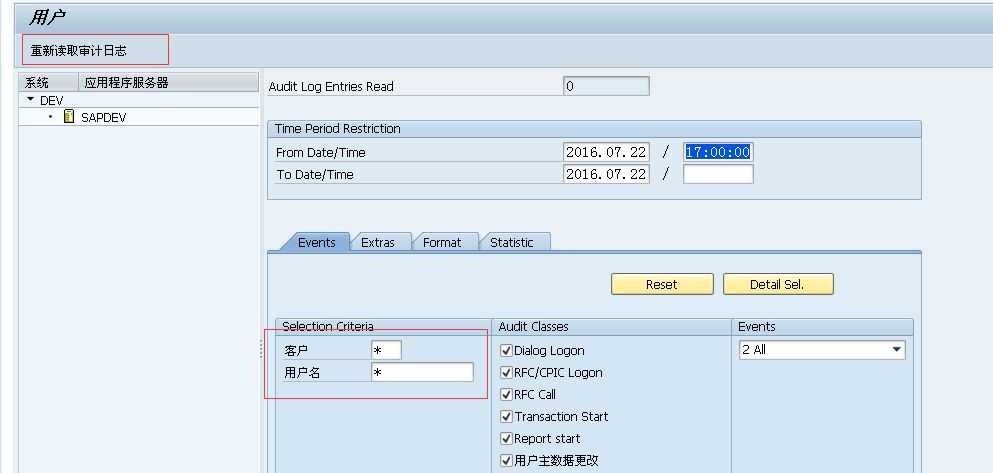The width and height of the screenshot is (993, 473).
Task: Open the Format tab
Action: 442,242
